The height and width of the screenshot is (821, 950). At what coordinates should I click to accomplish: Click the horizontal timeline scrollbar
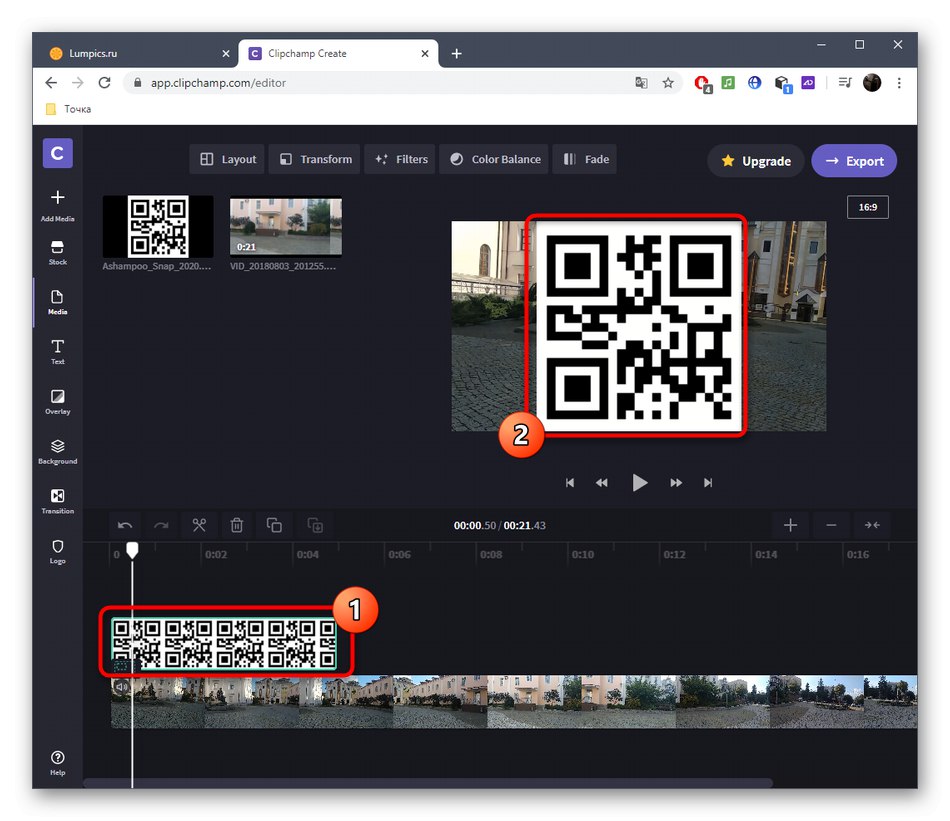tap(428, 783)
